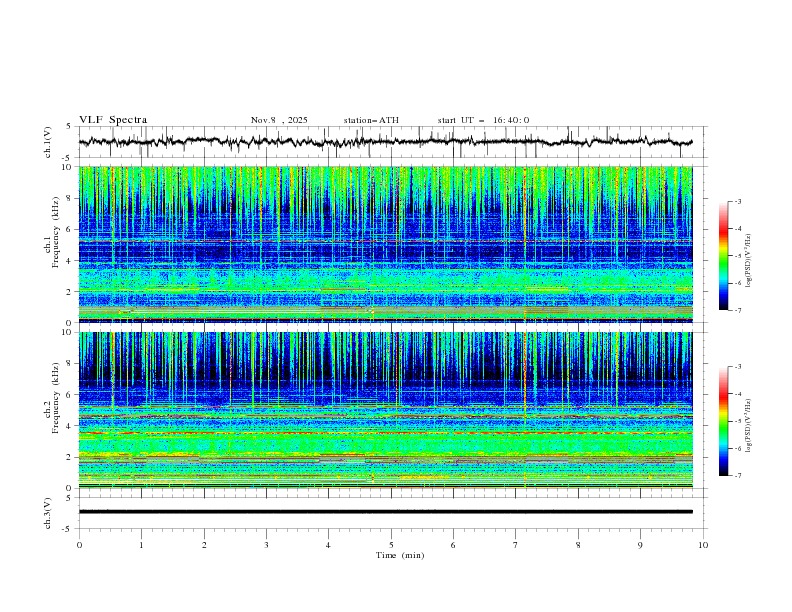
Task: Click the "Time (min)" axis label
Action: coord(400,555)
